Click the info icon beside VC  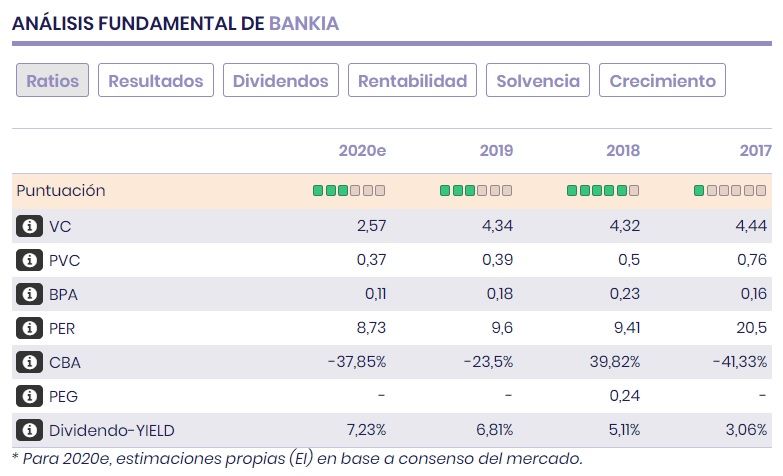tap(29, 226)
